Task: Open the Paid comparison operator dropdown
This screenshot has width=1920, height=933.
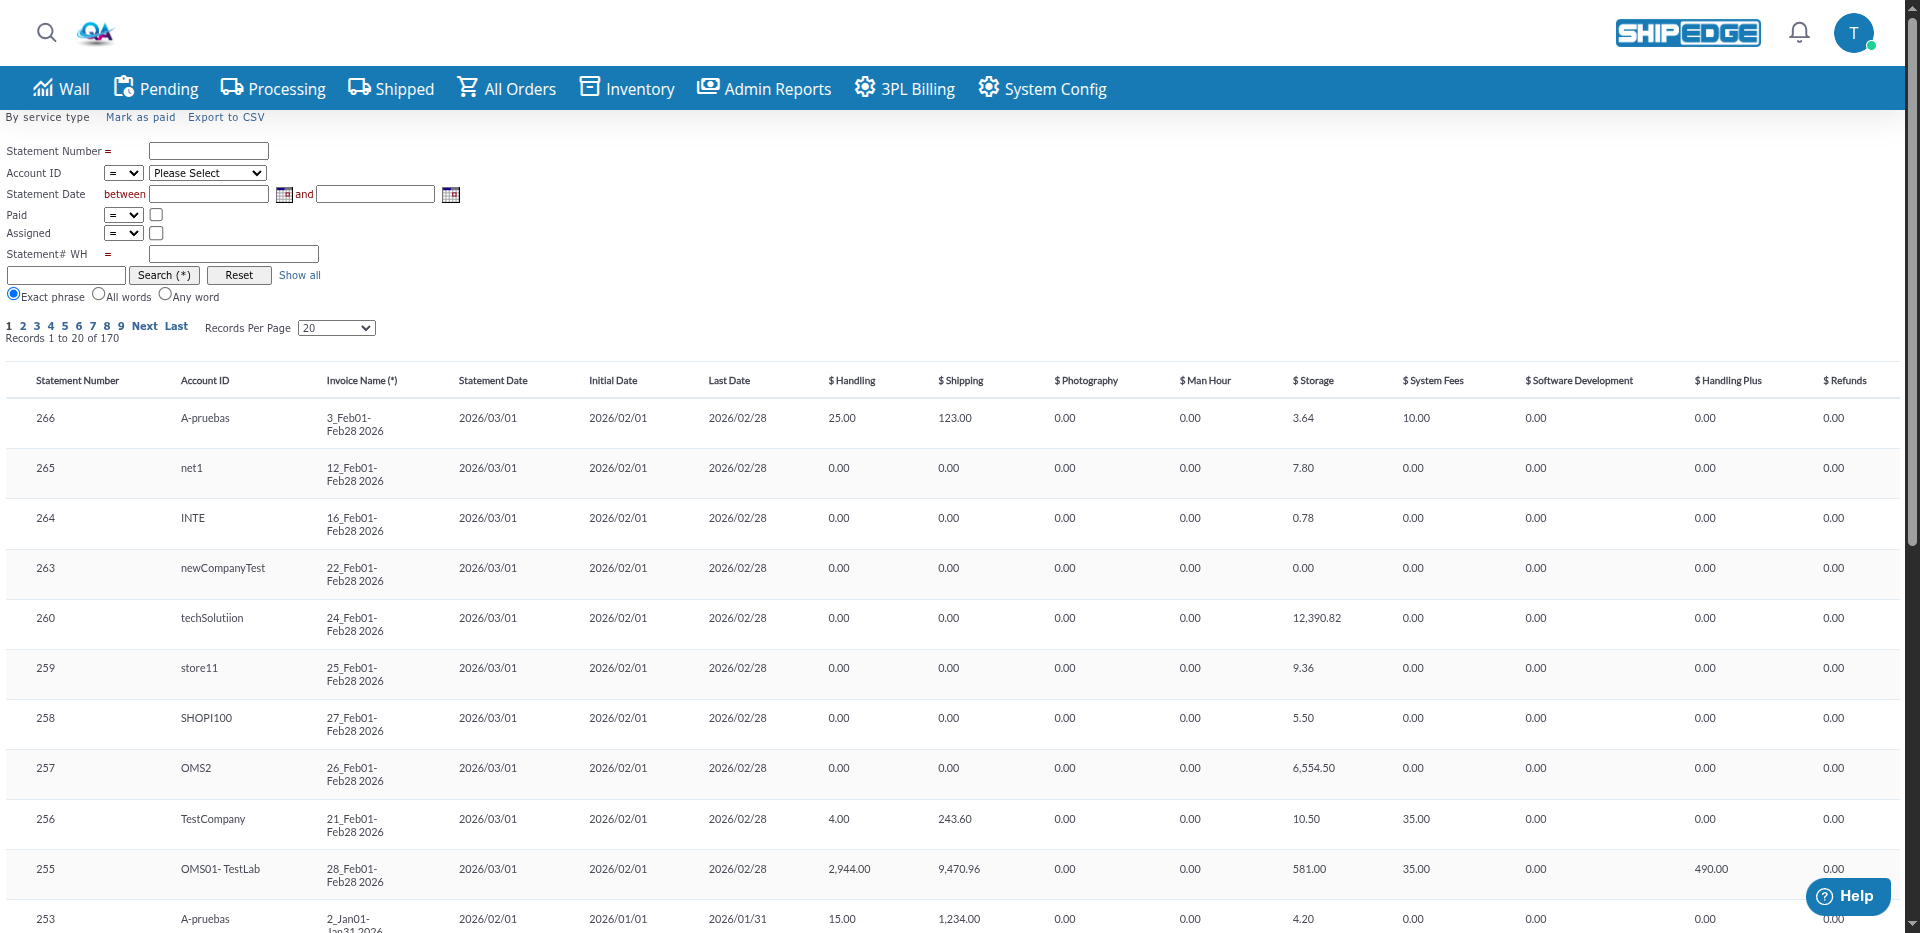Action: [123, 214]
